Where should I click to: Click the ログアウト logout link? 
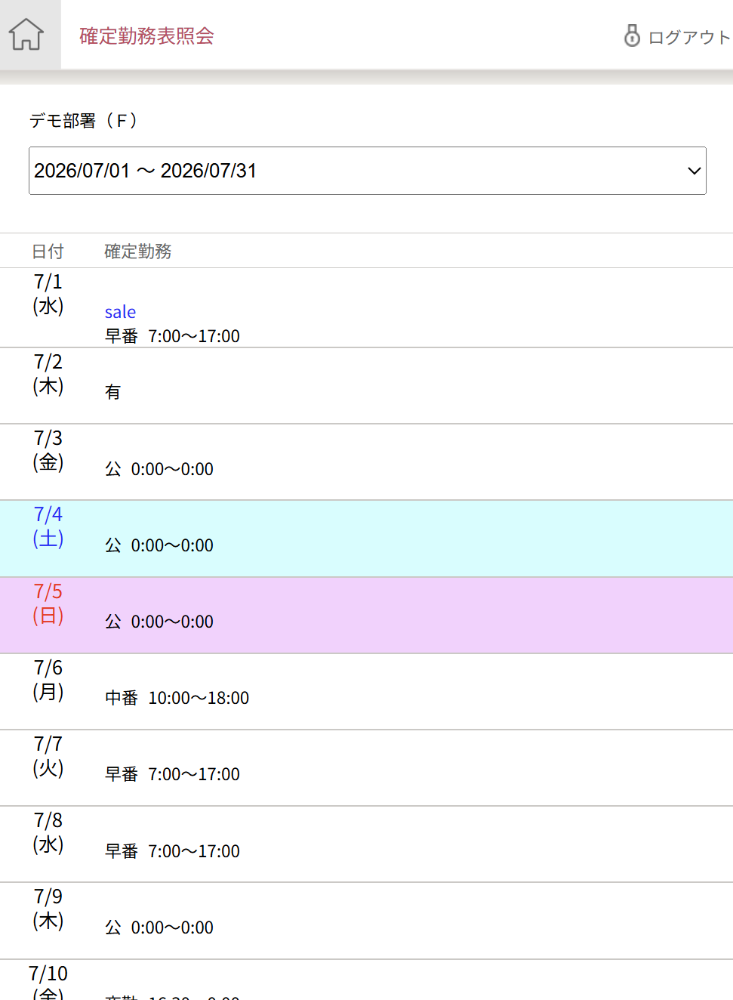coord(689,37)
